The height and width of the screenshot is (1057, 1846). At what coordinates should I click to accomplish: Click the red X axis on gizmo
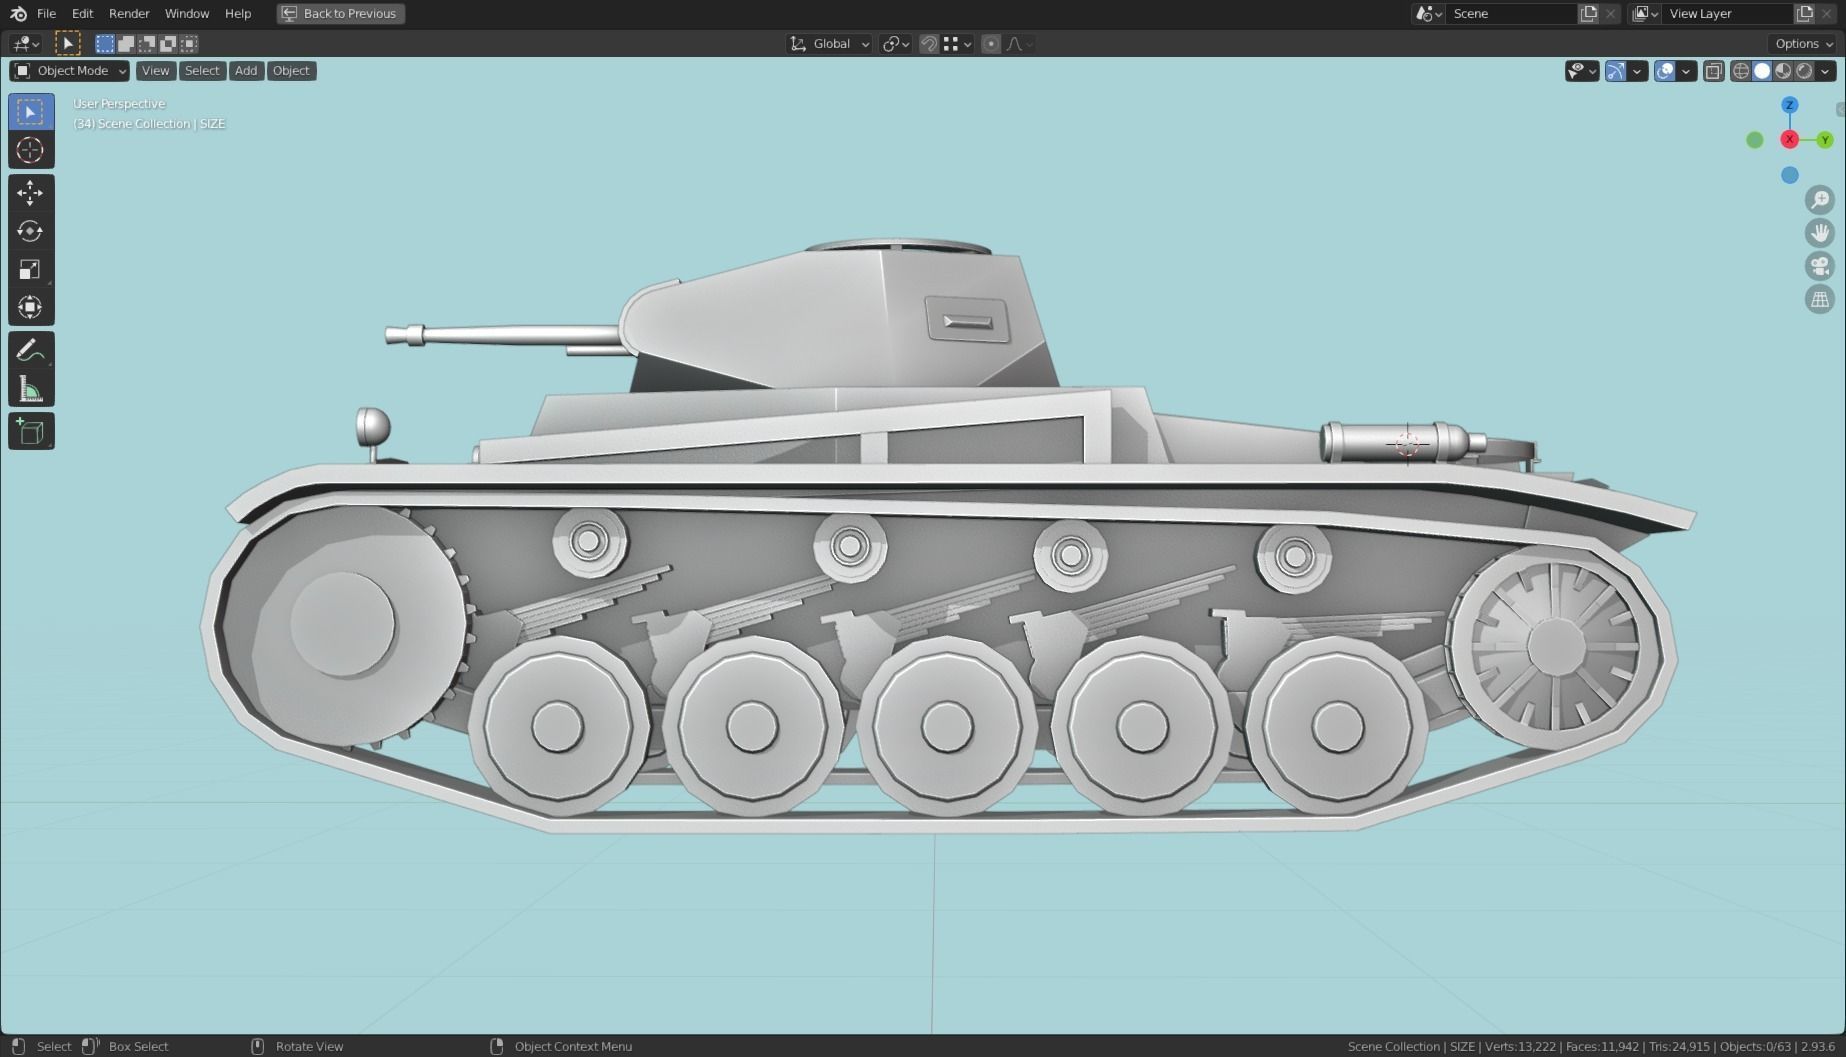pos(1790,140)
